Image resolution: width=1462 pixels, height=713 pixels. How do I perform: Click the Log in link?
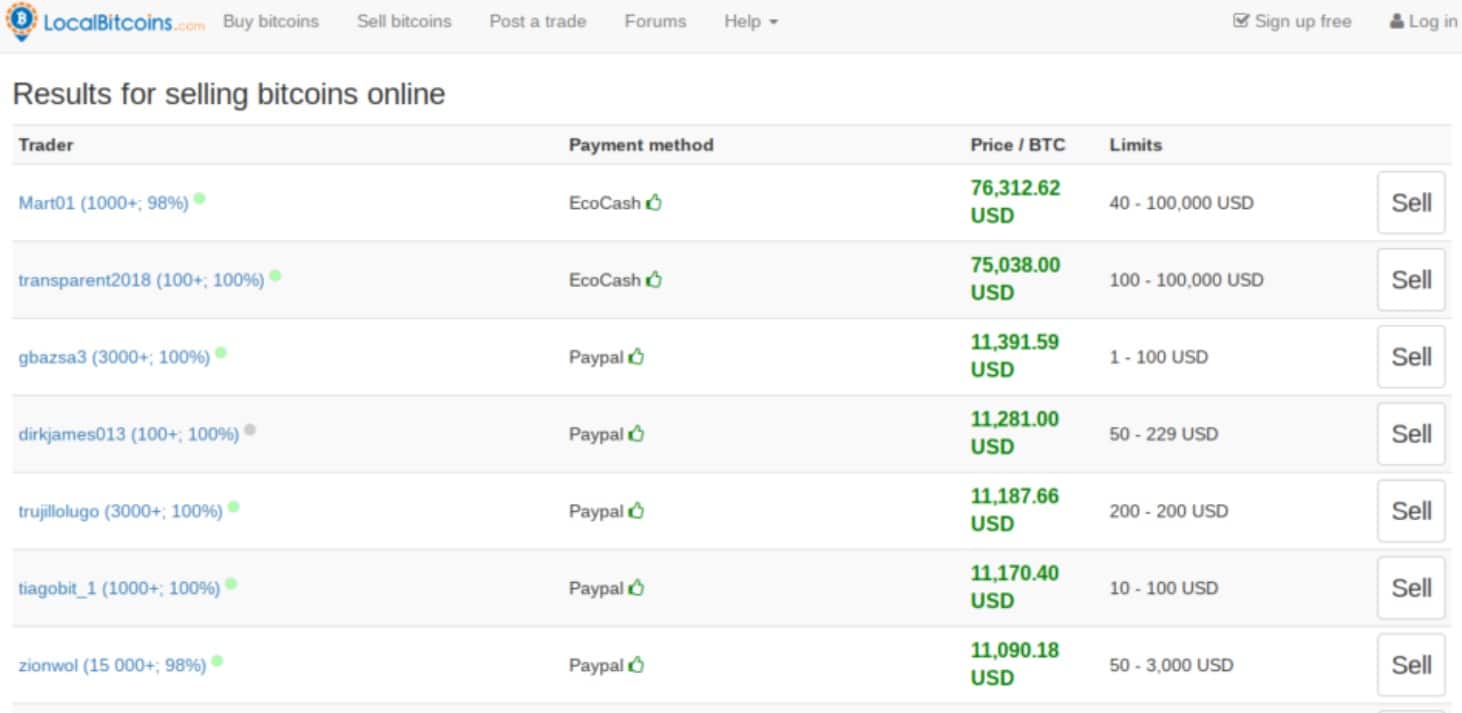click(1423, 21)
